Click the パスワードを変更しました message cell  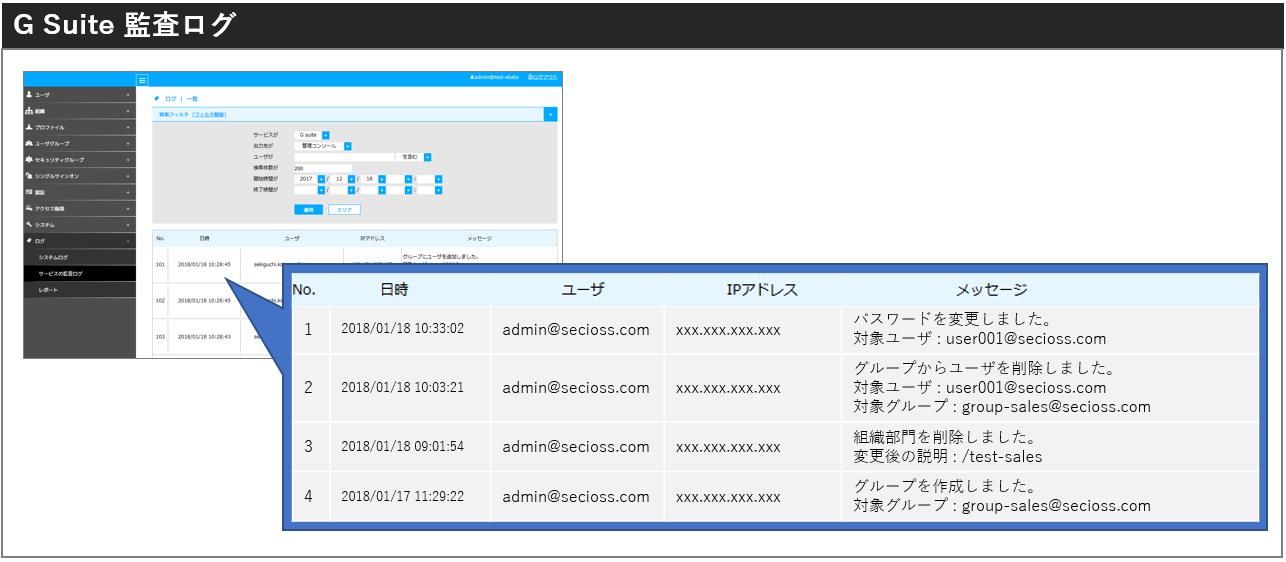coord(1050,329)
